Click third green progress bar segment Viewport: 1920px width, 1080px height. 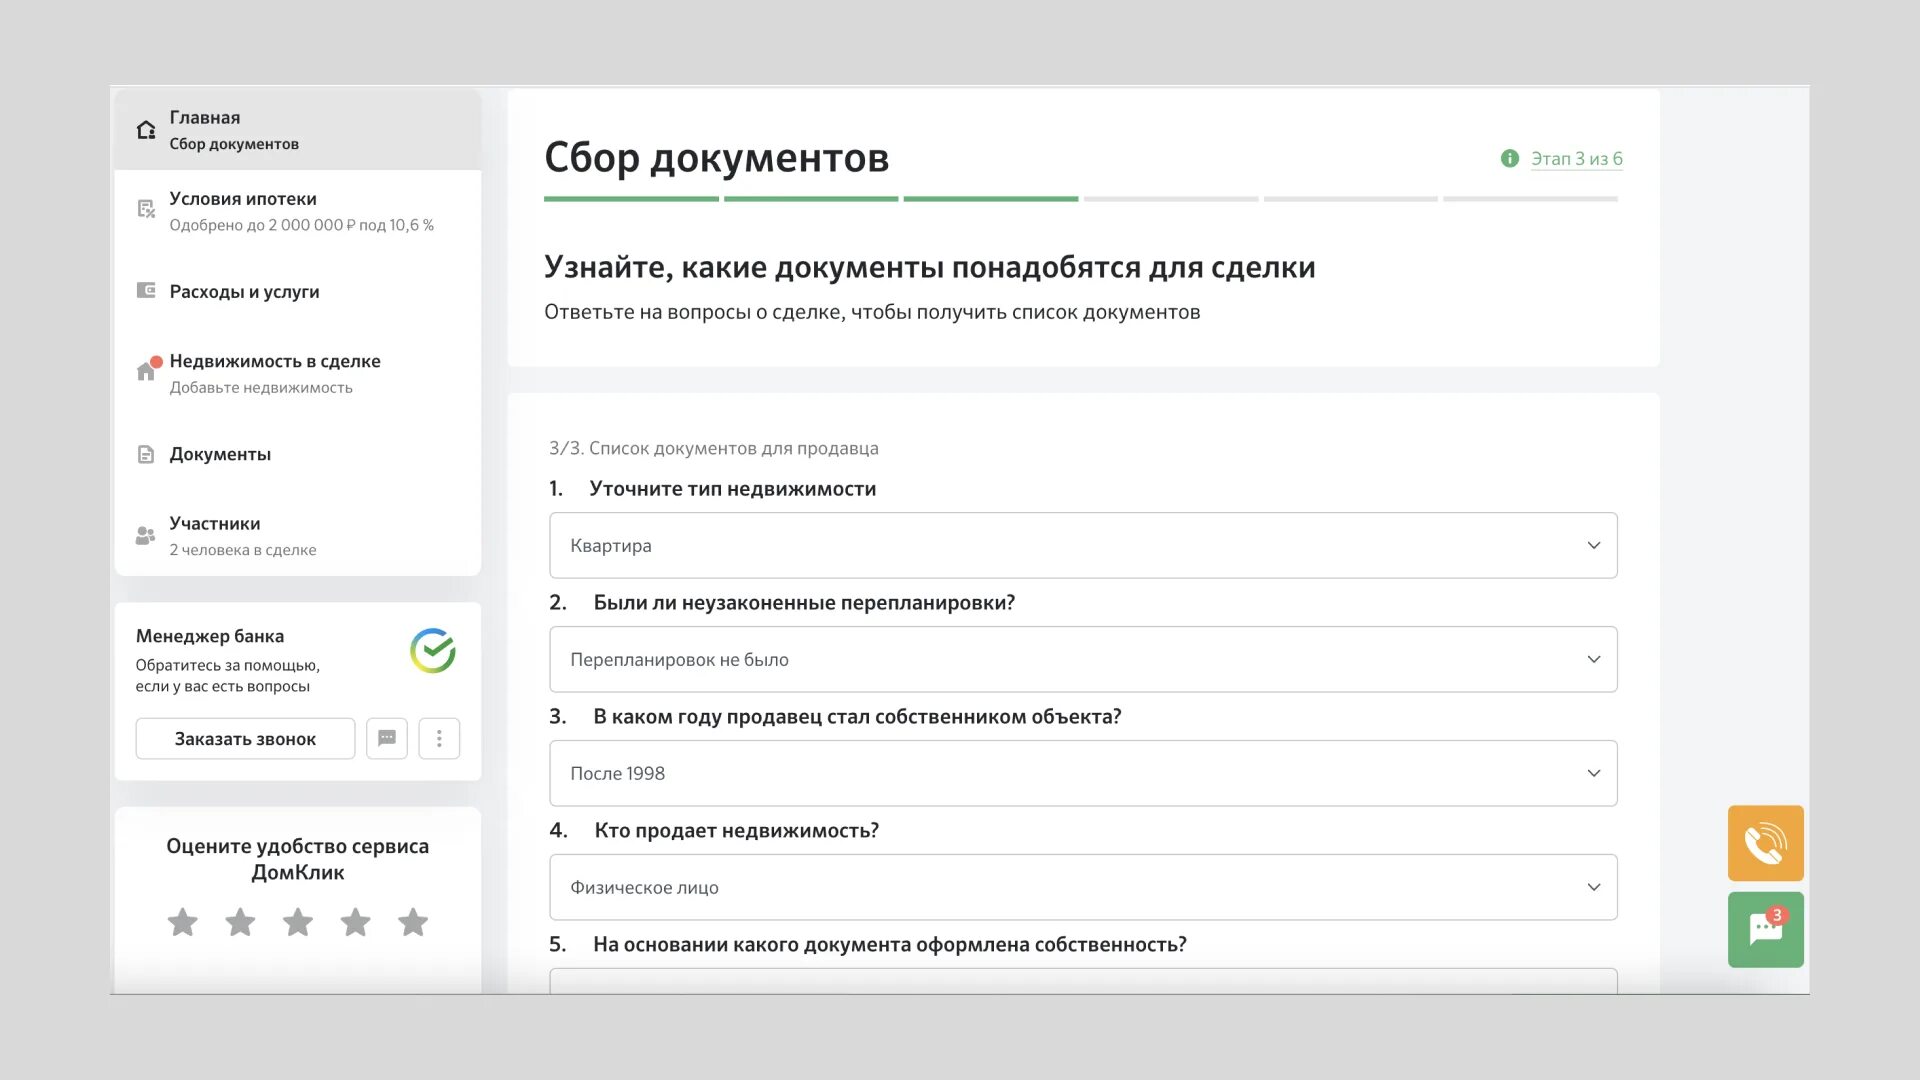[x=991, y=199]
